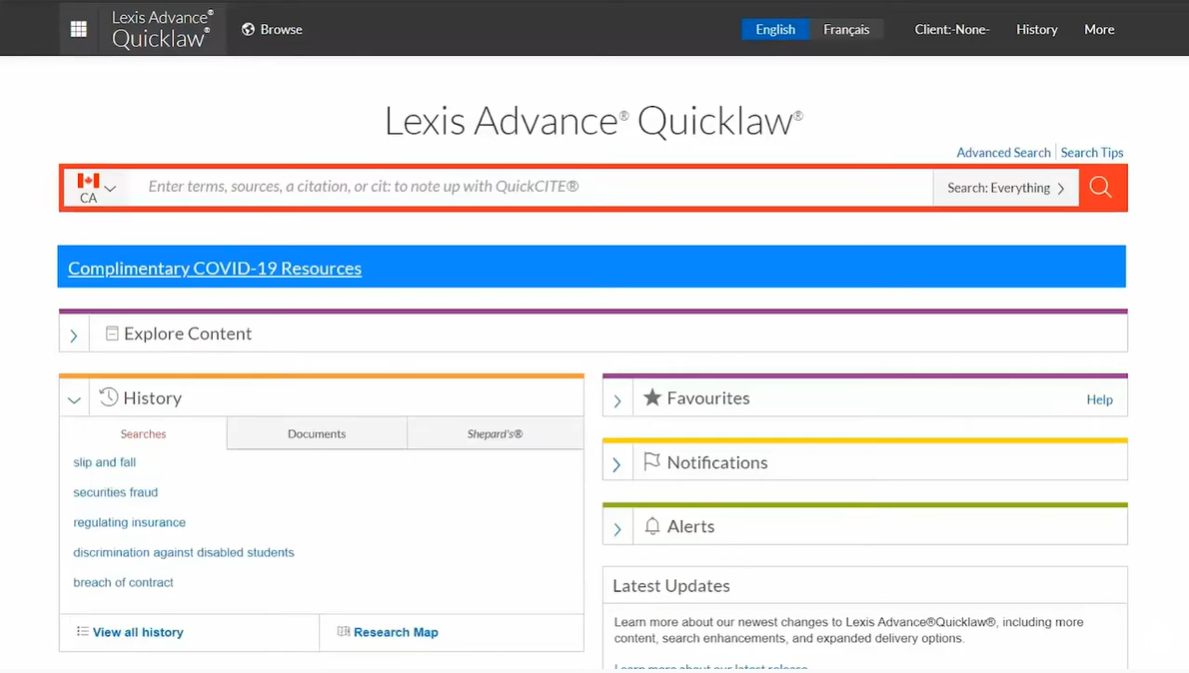Expand the Alerts panel
This screenshot has height=673, width=1189.
click(x=617, y=528)
